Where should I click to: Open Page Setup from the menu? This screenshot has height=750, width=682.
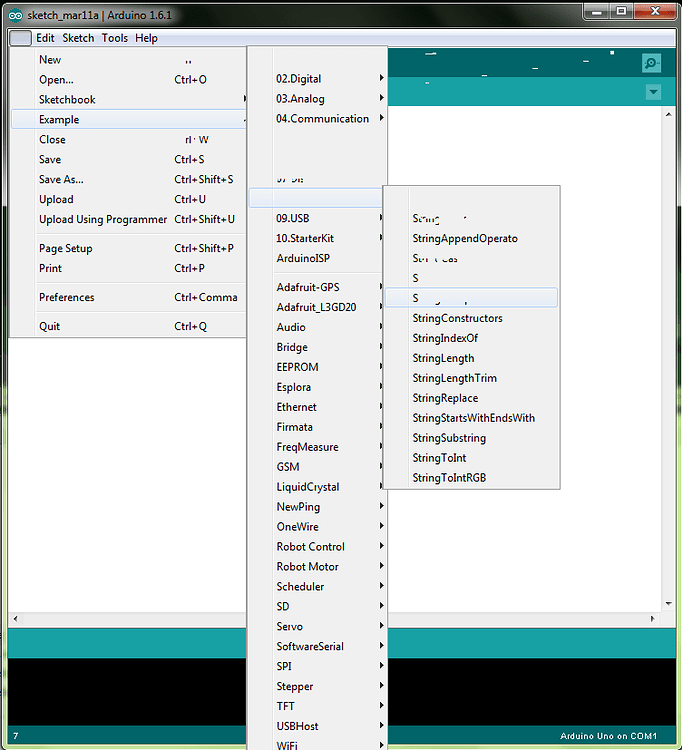pyautogui.click(x=128, y=248)
